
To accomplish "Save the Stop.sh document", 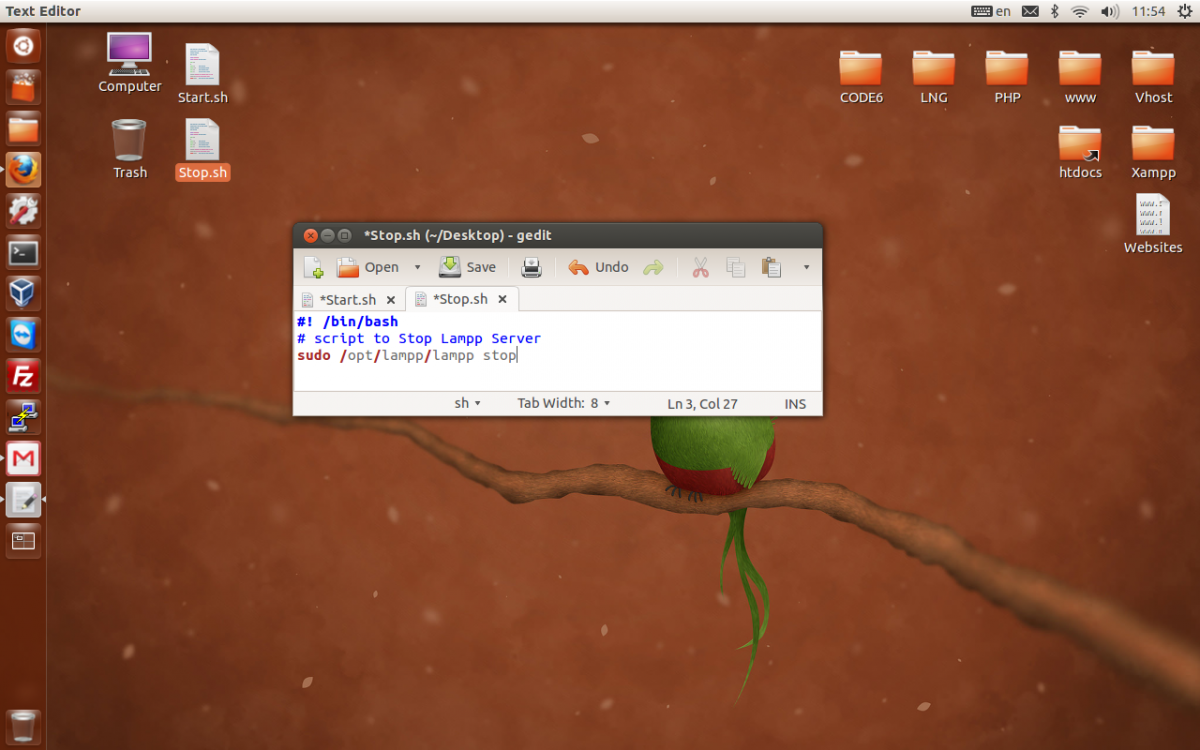I will (x=468, y=267).
